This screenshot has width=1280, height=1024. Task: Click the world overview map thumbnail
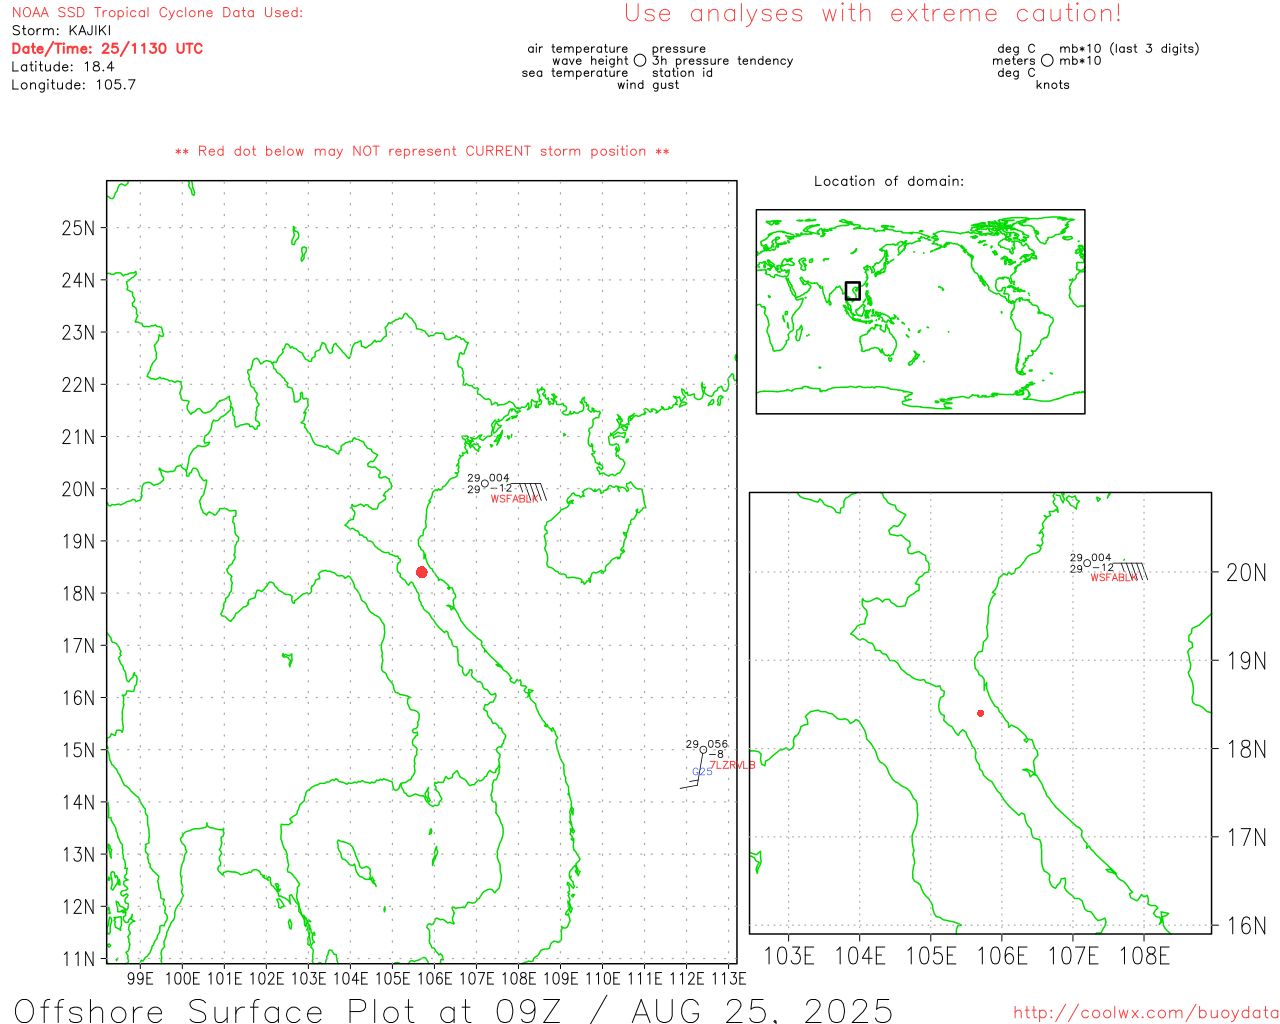920,312
